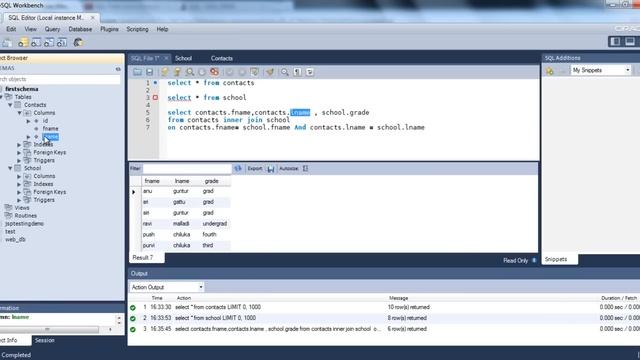This screenshot has width=640, height=360.
Task: Expand the id column node
Action: (28, 121)
